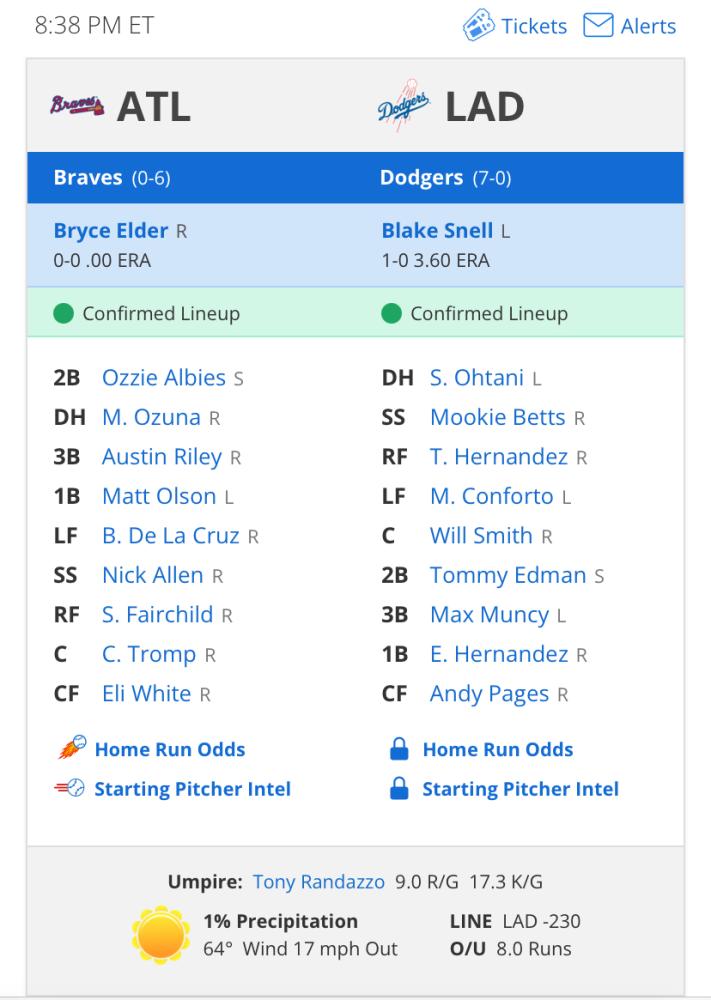Tap the lock icon beside Dodgers Home Run Odds

[399, 749]
